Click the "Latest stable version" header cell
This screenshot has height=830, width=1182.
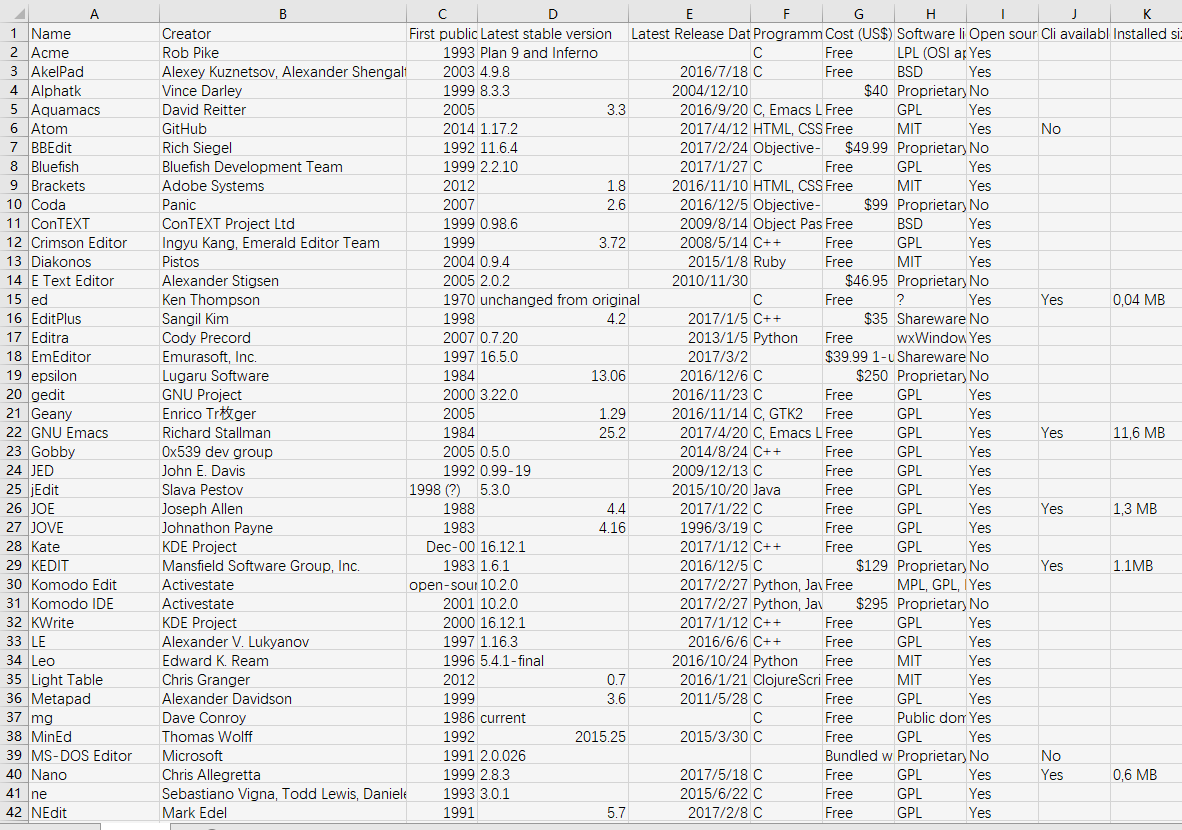click(x=553, y=34)
